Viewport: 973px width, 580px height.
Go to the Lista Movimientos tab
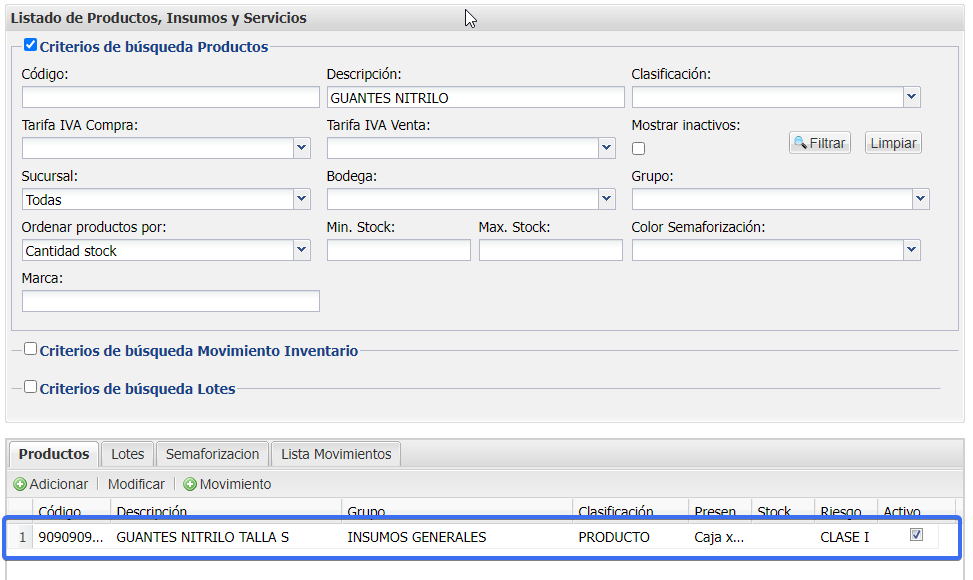pyautogui.click(x=336, y=454)
